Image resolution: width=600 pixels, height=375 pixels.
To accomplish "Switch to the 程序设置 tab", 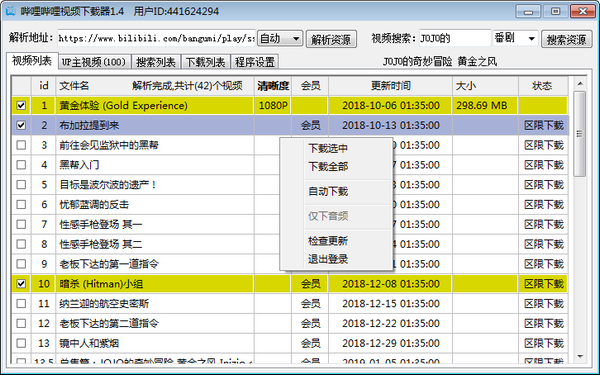I will 255,62.
